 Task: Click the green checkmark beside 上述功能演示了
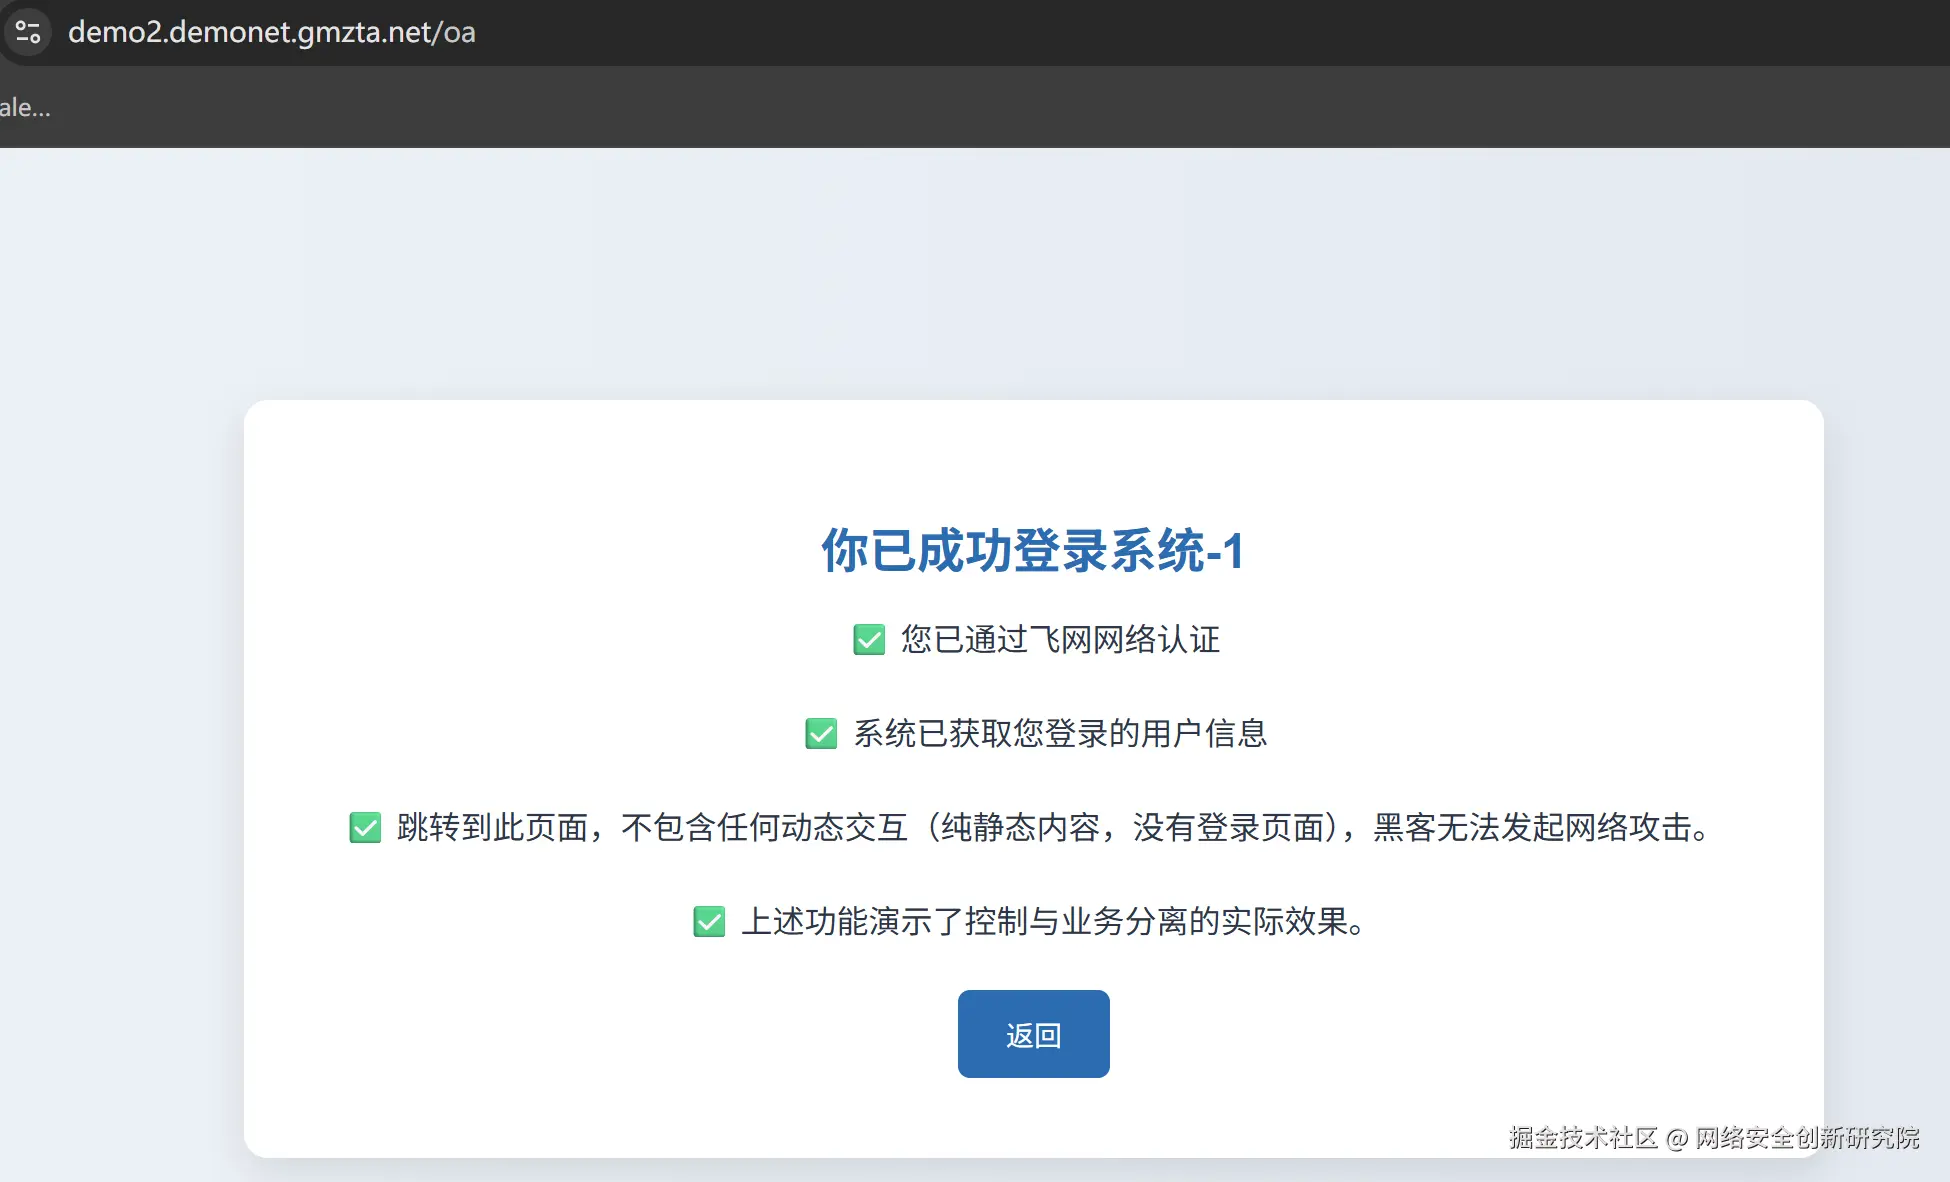point(709,921)
